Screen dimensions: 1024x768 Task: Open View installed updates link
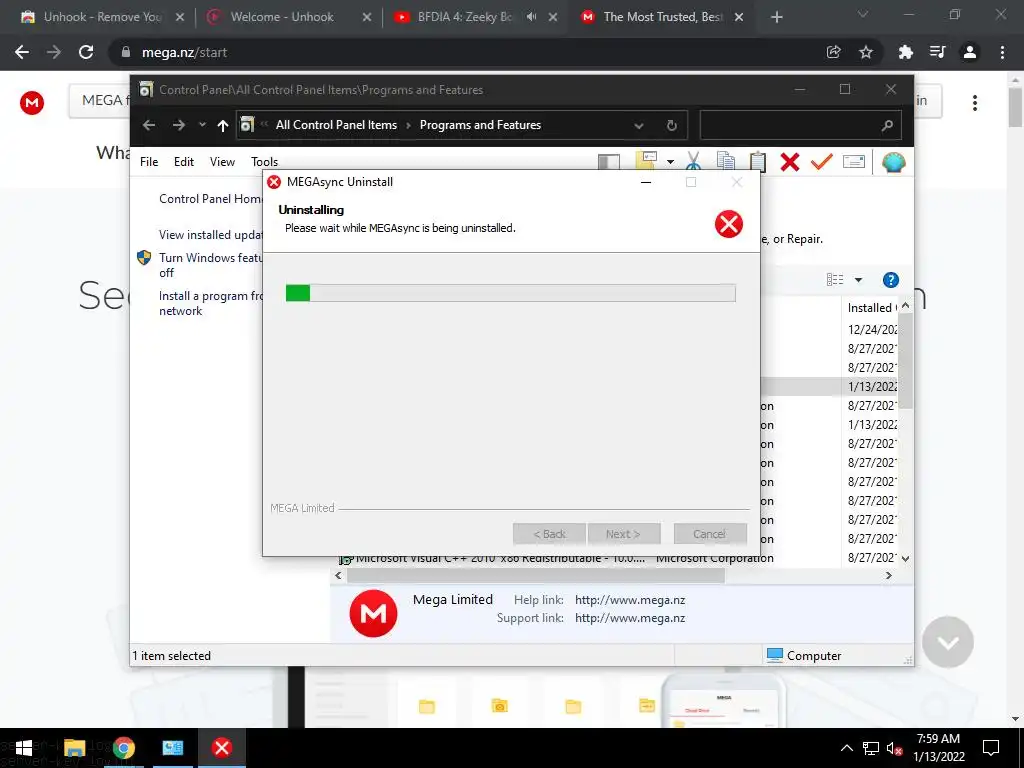coord(210,234)
